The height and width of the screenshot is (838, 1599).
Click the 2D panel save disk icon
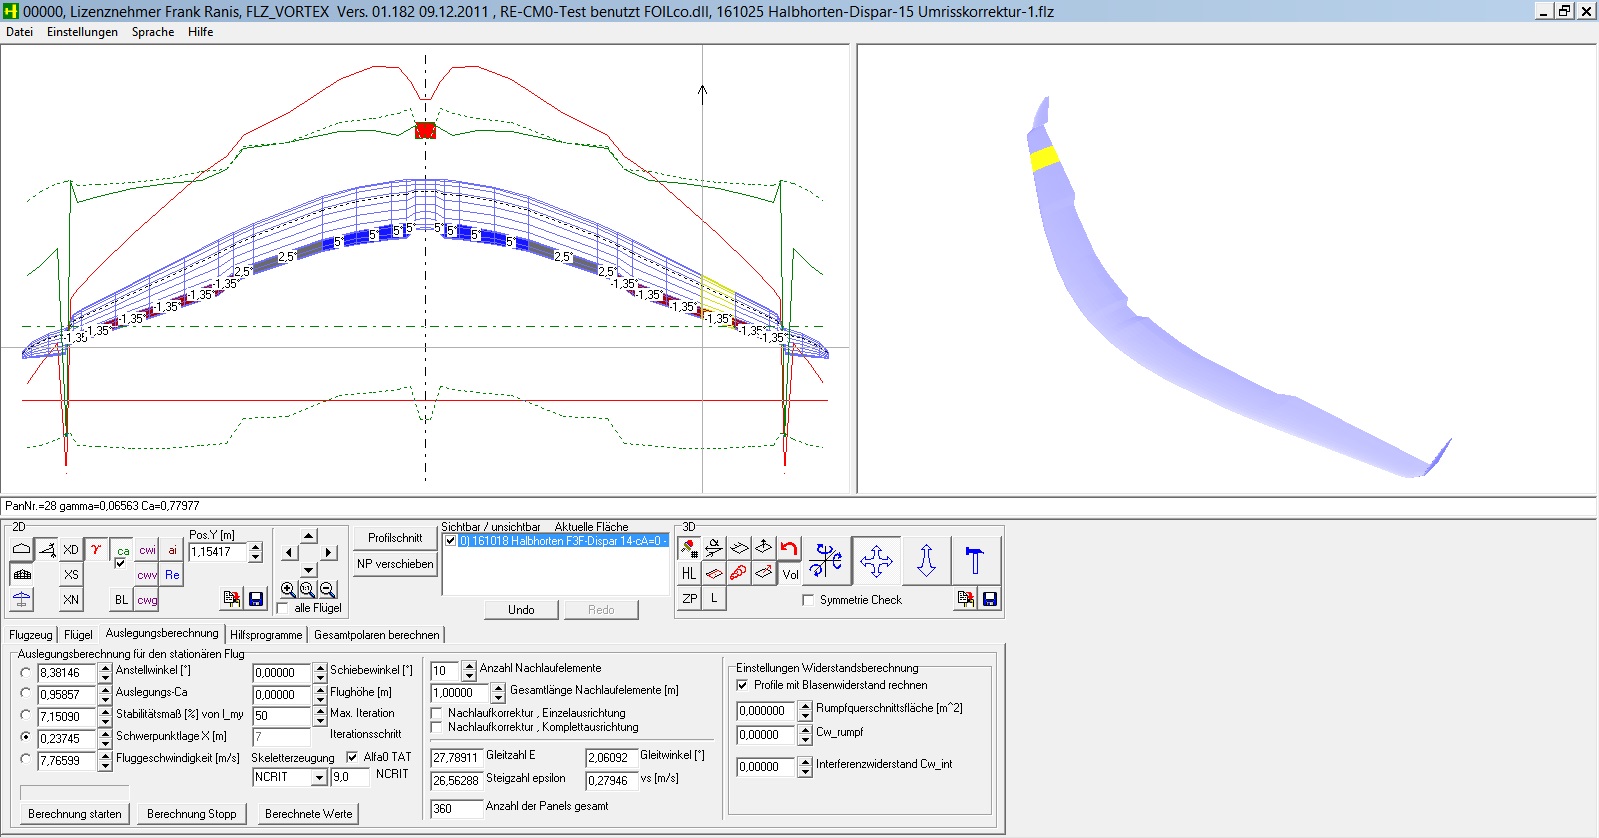[256, 599]
